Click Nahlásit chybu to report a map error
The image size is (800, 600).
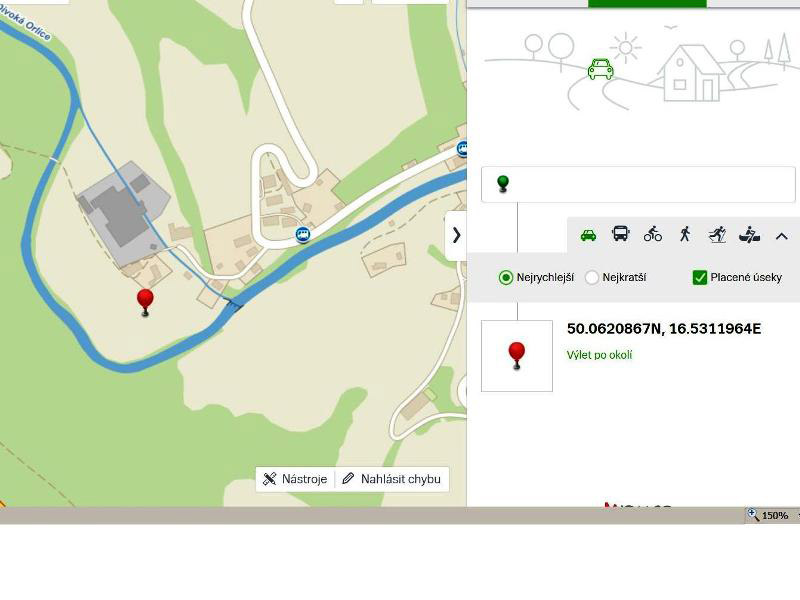click(x=391, y=479)
